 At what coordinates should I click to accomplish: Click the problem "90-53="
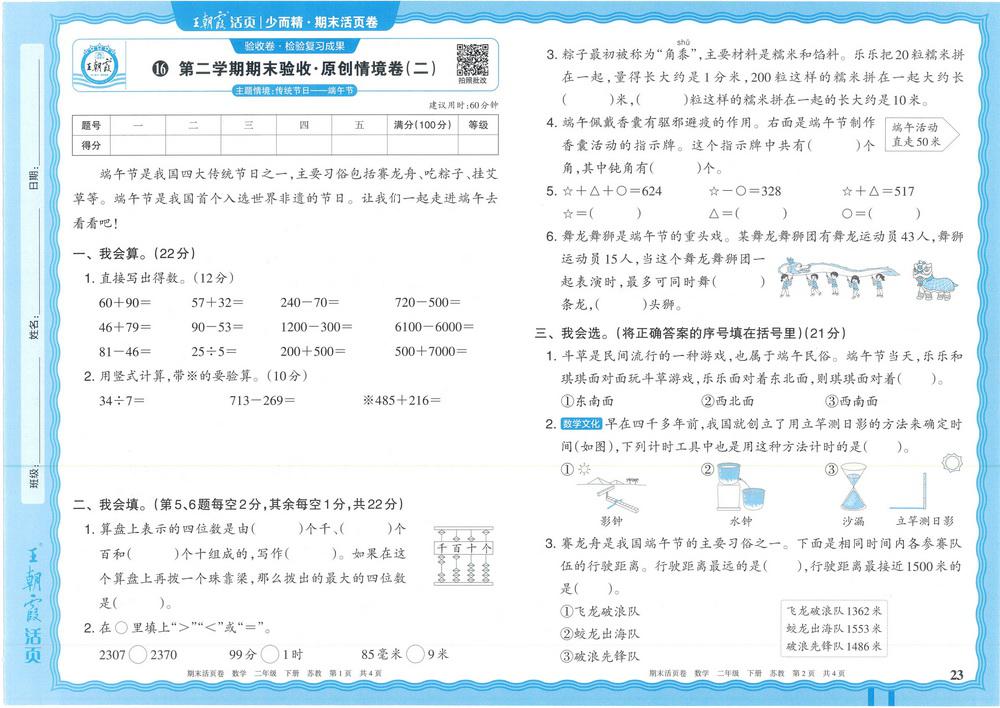tap(217, 327)
